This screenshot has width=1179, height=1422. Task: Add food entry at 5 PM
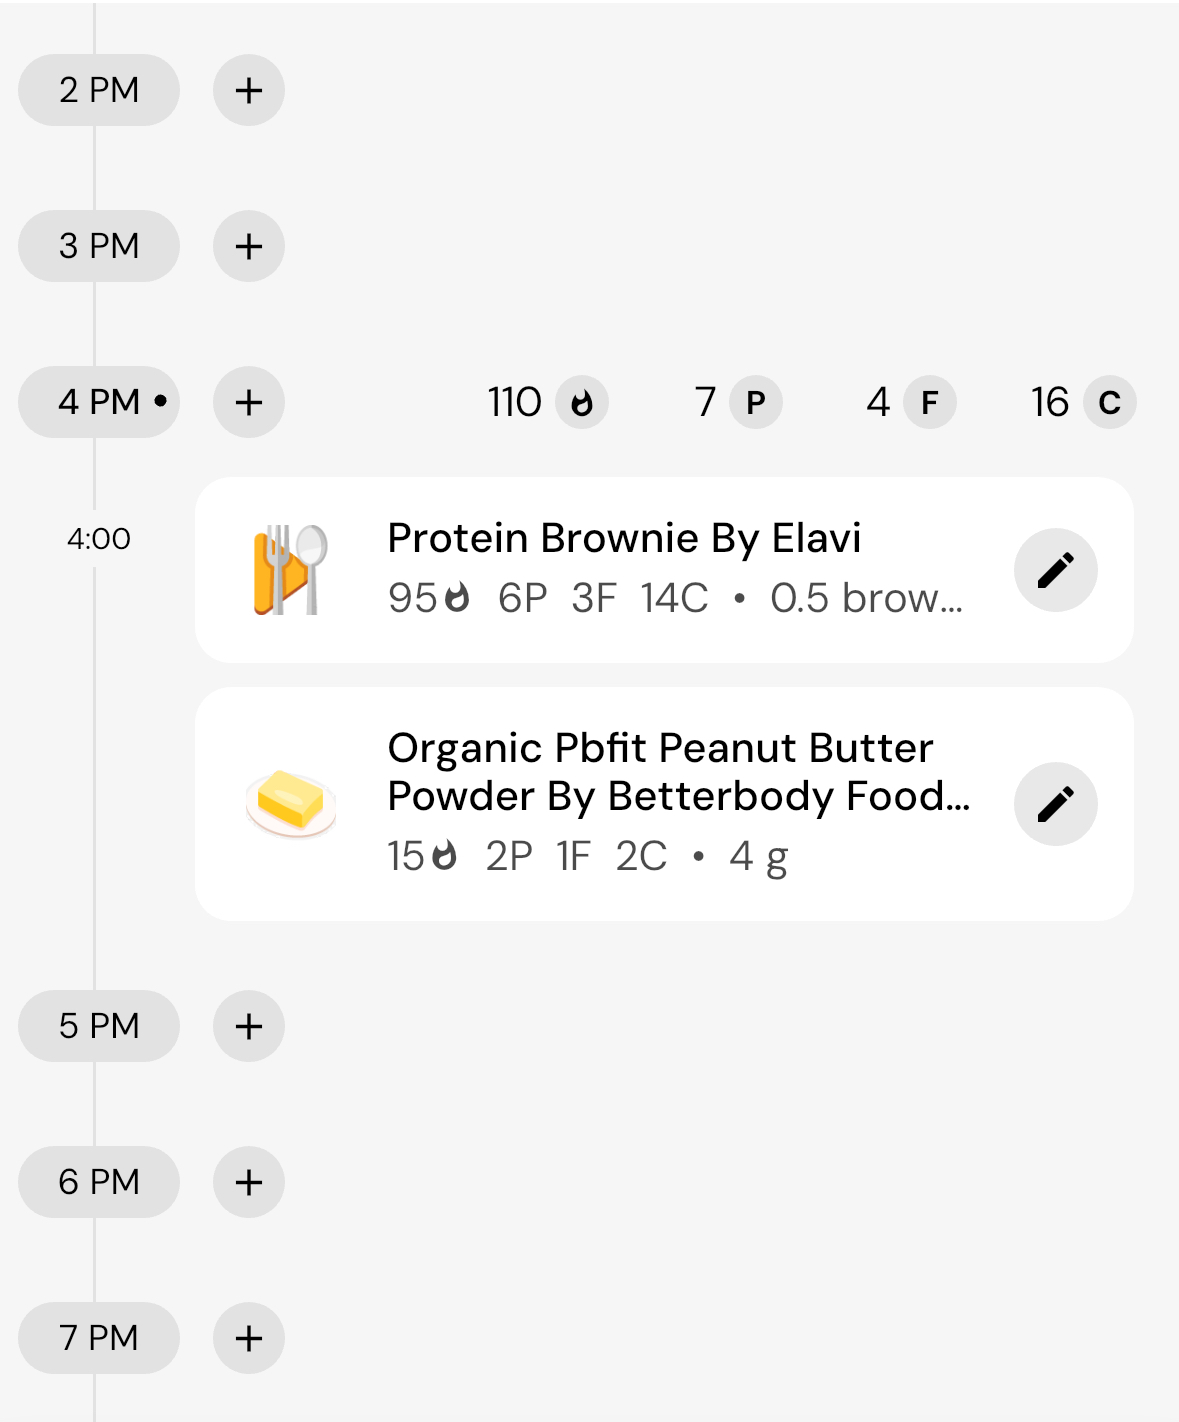[x=249, y=1026]
